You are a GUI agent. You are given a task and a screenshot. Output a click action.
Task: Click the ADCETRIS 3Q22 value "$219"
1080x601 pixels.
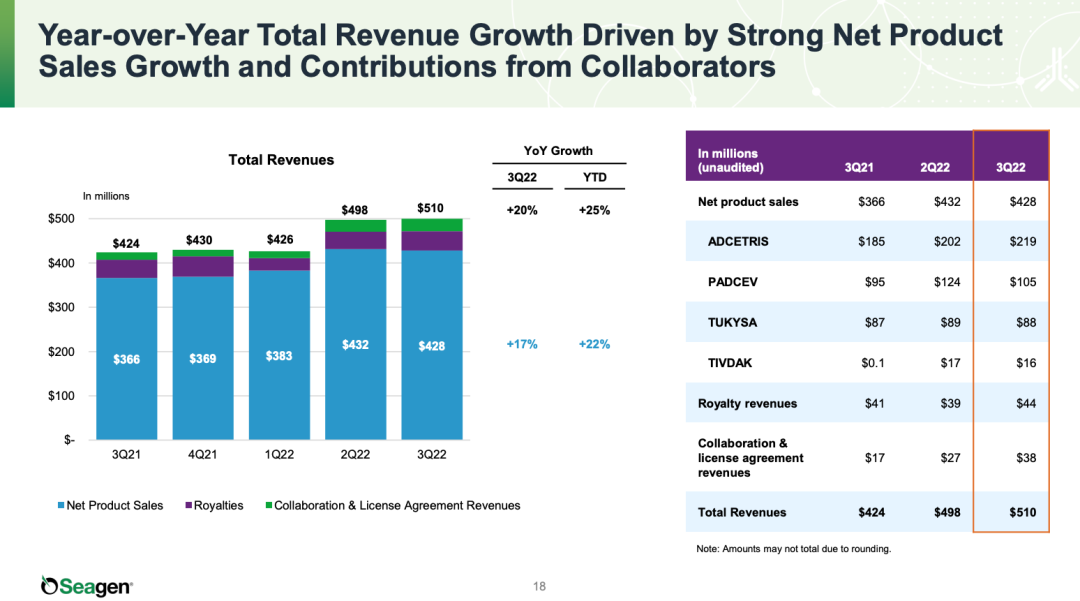point(1023,242)
